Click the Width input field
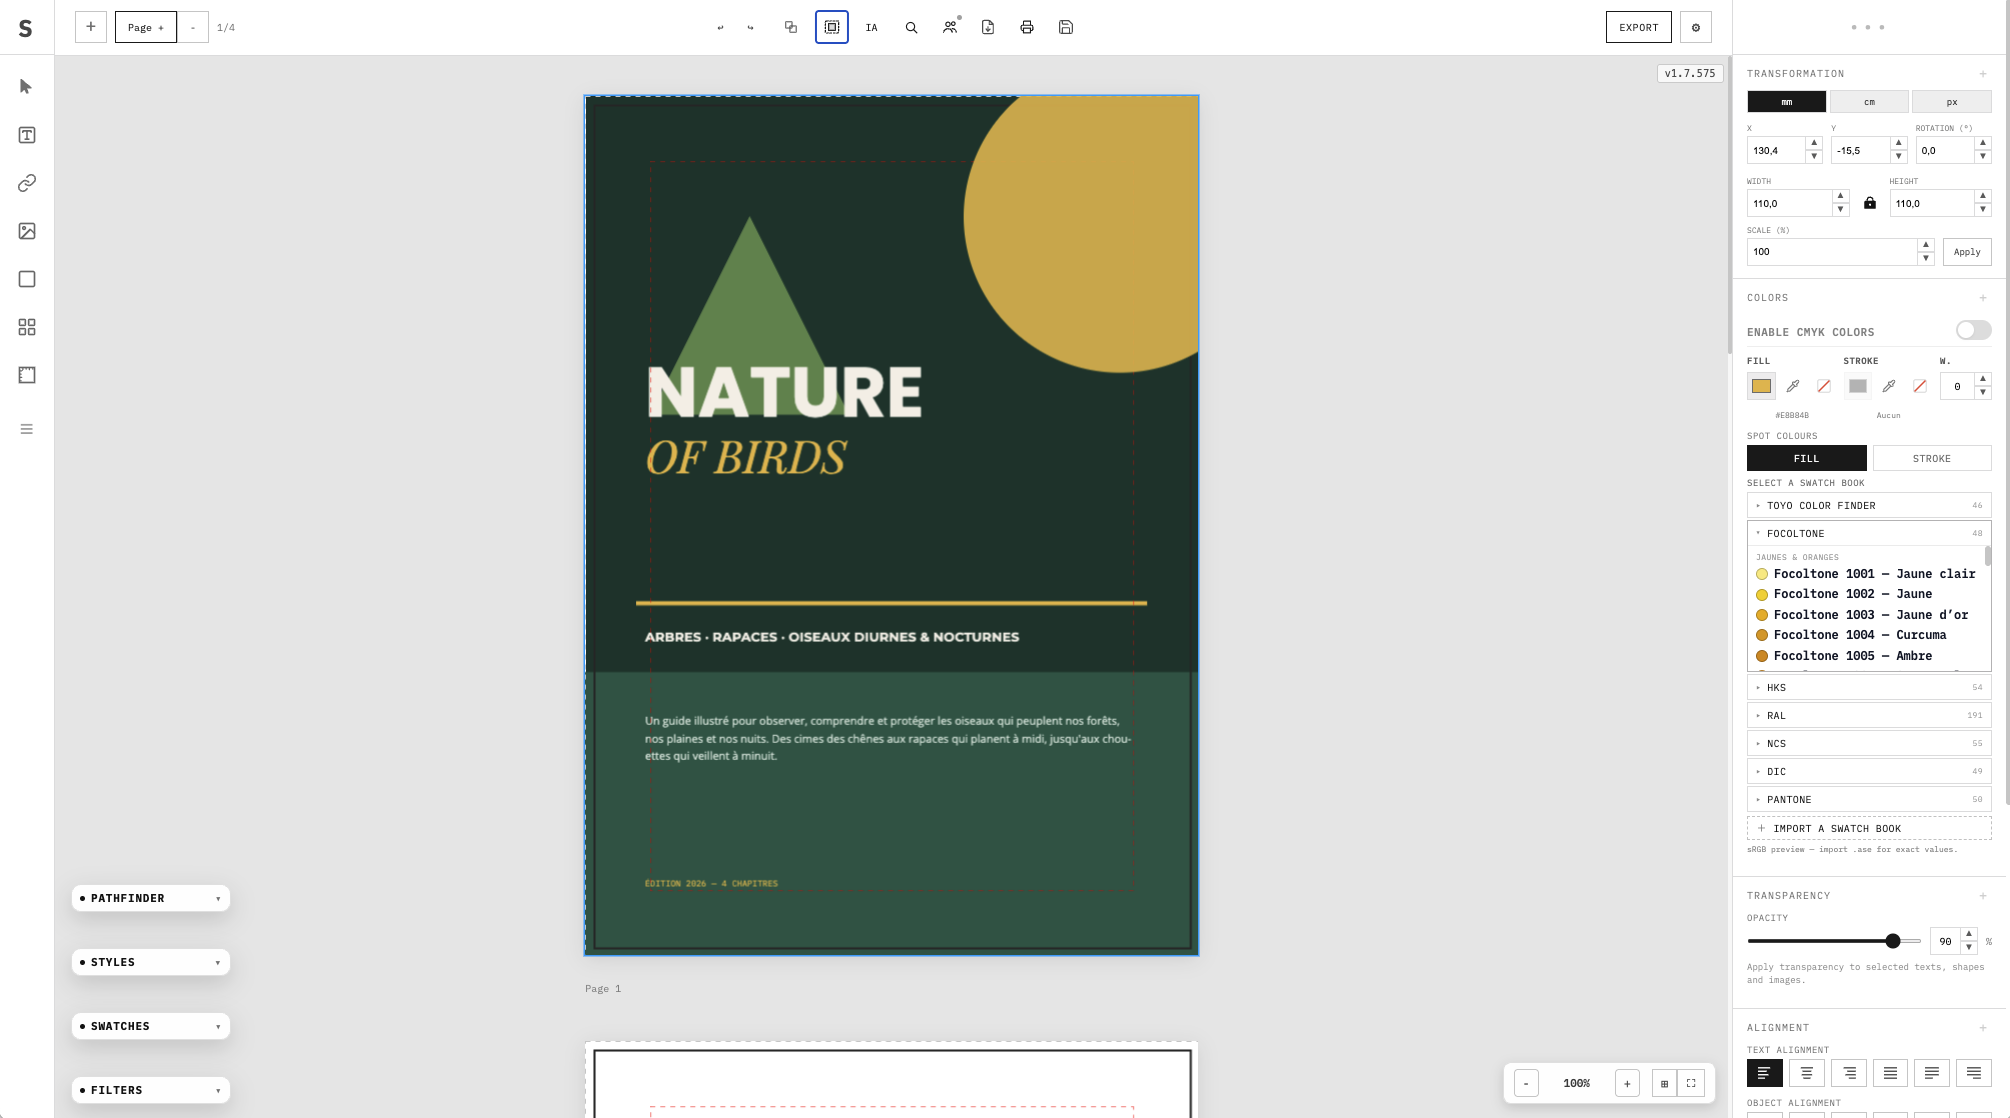 coord(1789,203)
